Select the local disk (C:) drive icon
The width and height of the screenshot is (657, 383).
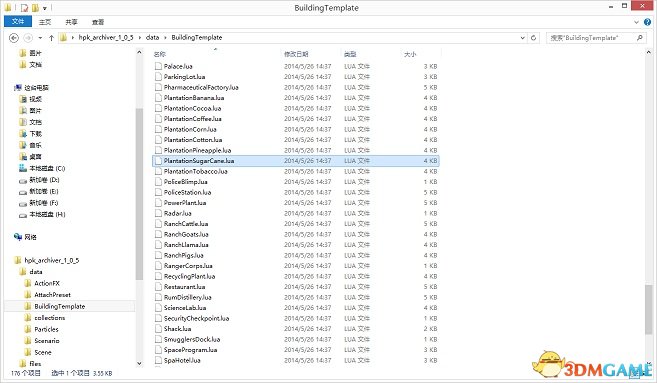click(23, 168)
